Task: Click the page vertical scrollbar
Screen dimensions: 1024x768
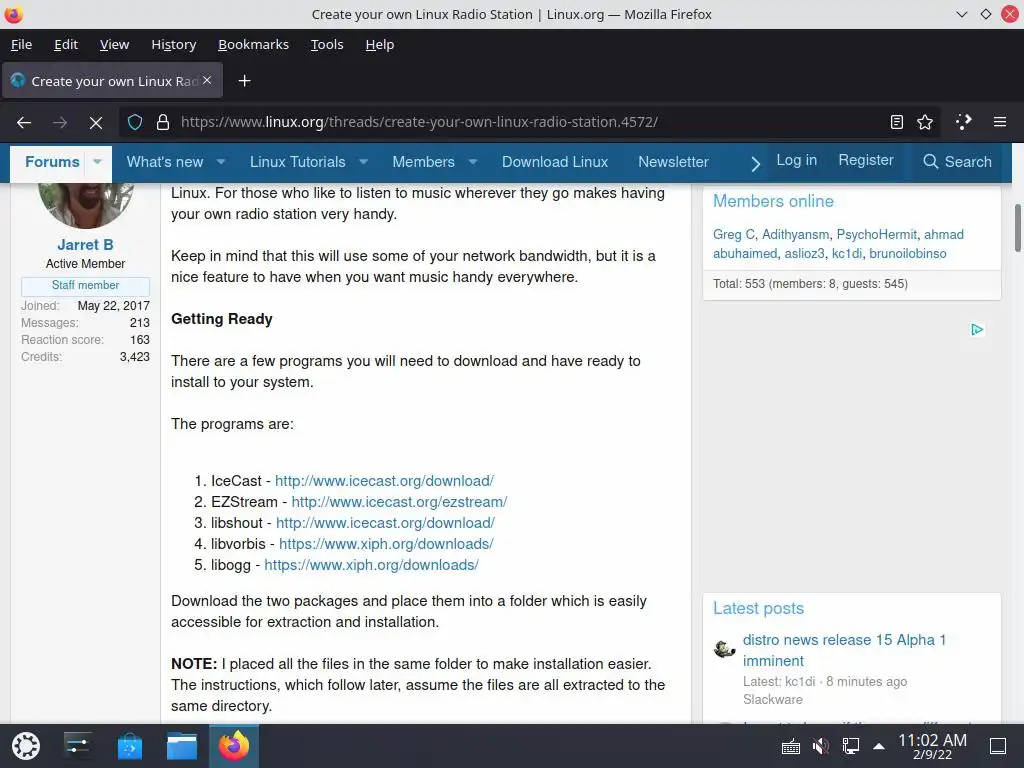Action: click(1017, 228)
